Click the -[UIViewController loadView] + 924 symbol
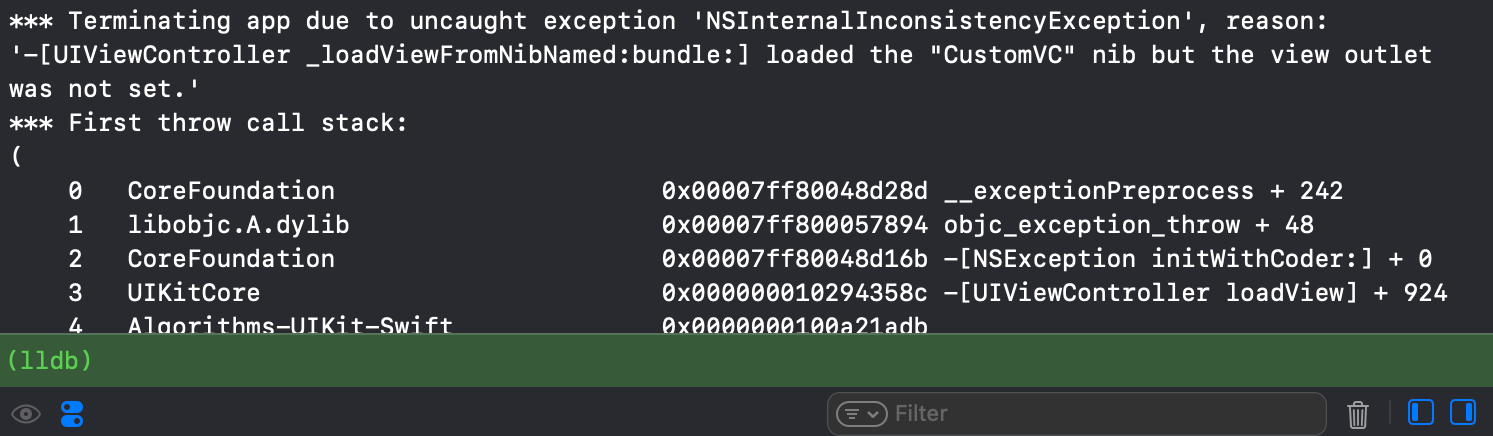Viewport: 1493px width, 436px height. [1196, 293]
